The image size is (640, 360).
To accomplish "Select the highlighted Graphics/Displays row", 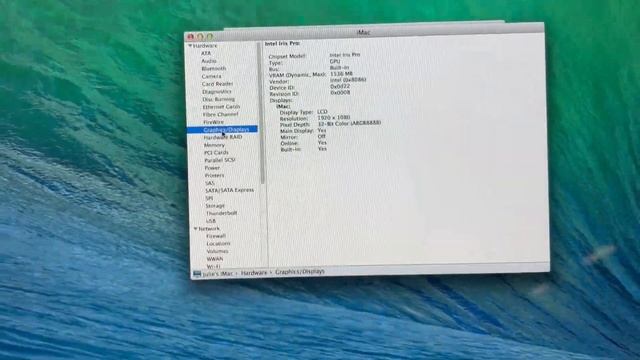I will point(222,129).
